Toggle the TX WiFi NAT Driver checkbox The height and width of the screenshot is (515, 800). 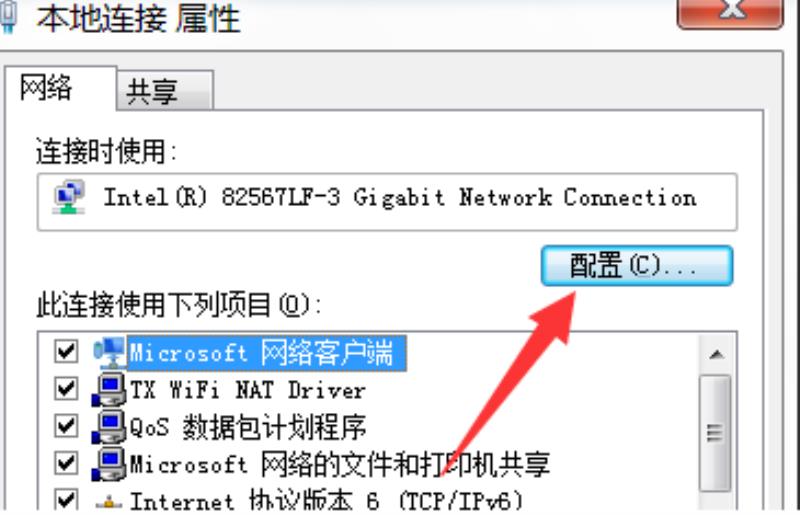[66, 389]
